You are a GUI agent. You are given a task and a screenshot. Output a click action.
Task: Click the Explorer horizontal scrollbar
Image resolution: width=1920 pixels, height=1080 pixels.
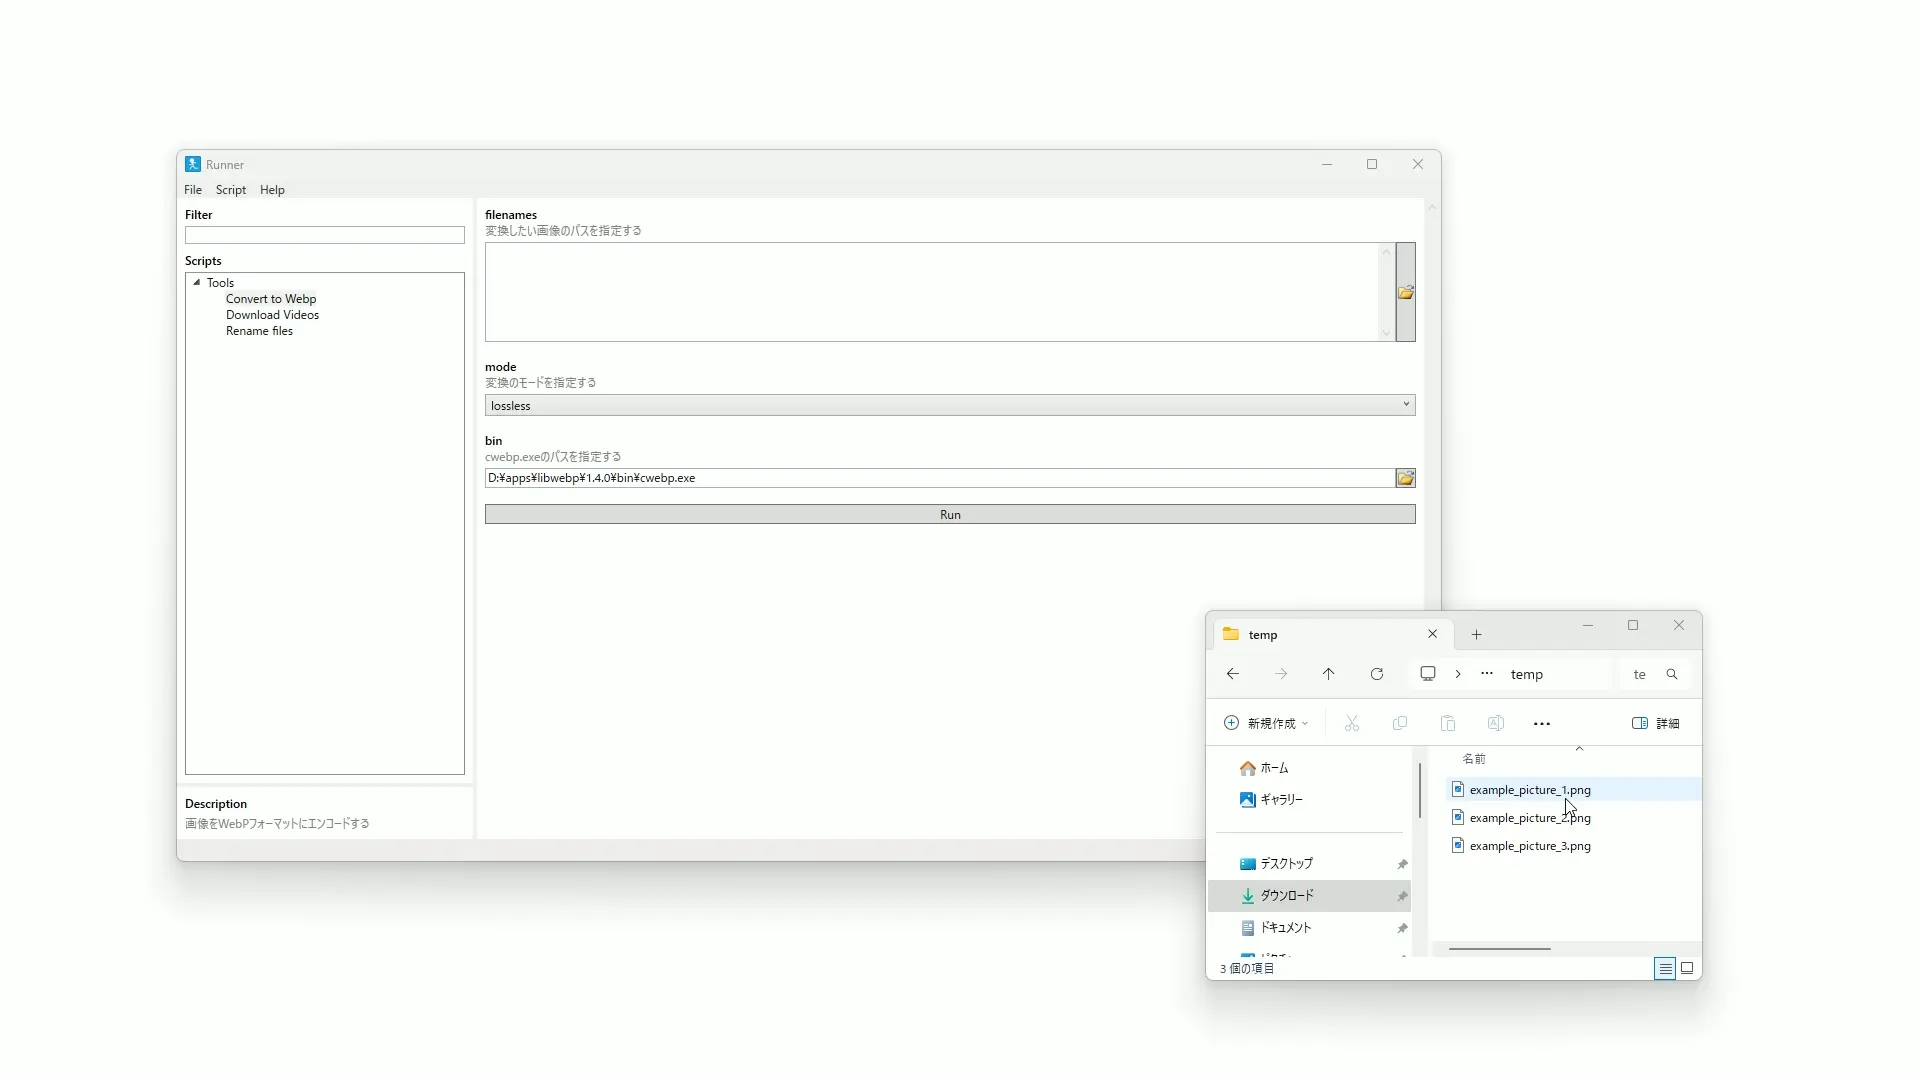[x=1499, y=949]
